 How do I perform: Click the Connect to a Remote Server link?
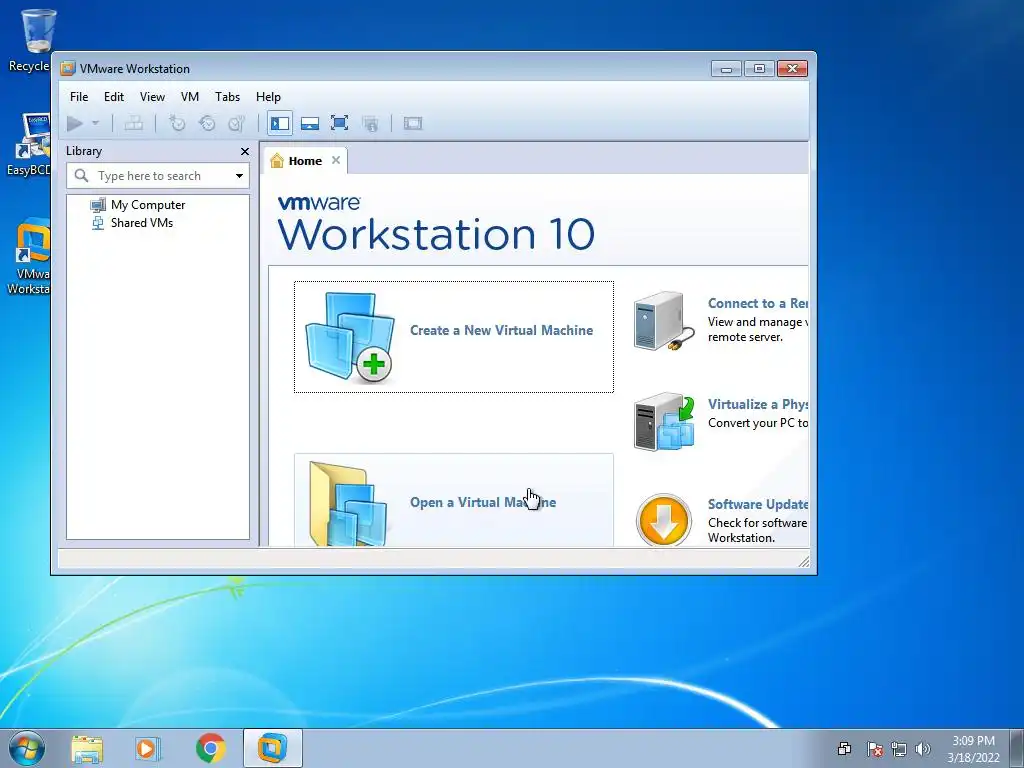coord(758,303)
